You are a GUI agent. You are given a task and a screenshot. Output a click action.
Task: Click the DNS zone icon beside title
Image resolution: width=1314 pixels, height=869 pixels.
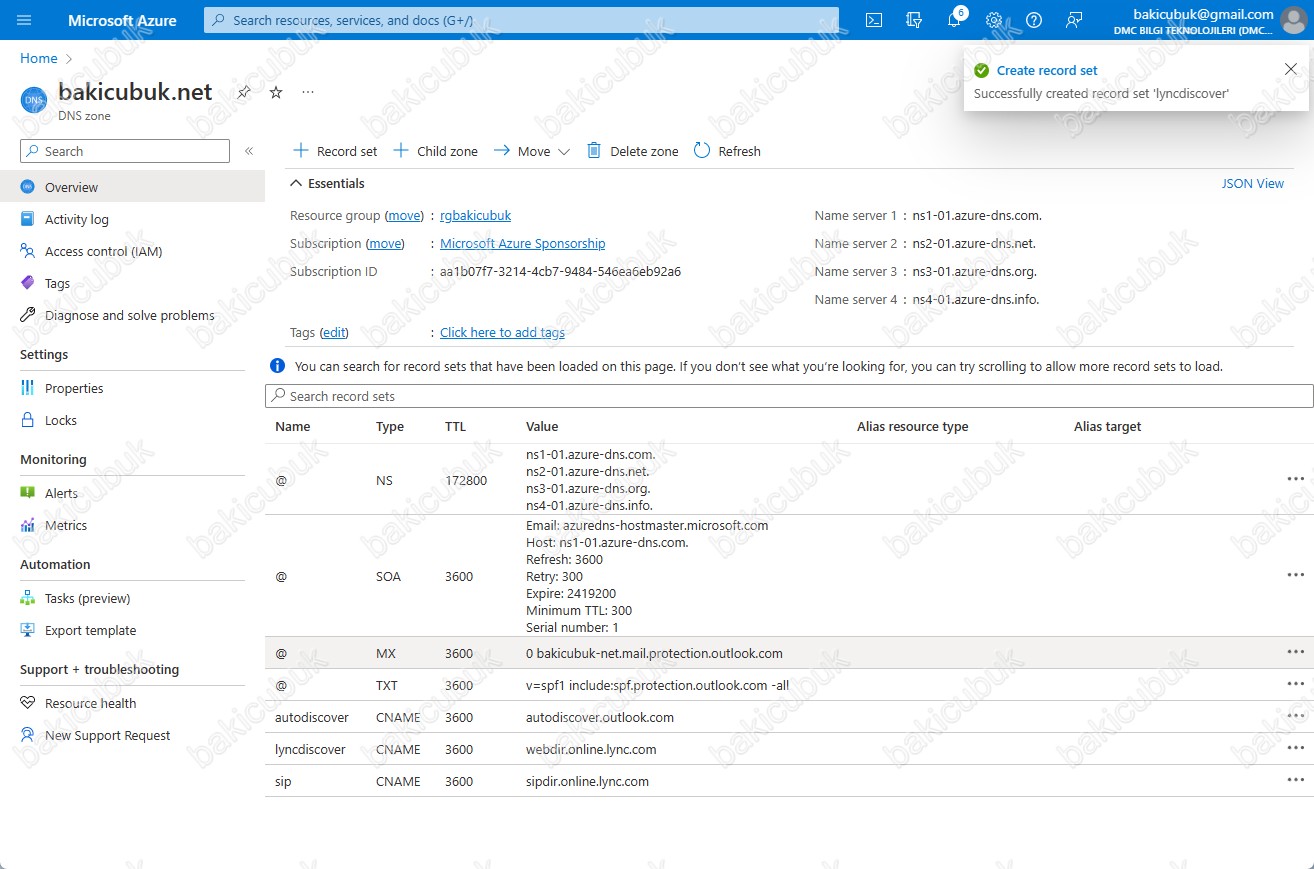coord(35,100)
